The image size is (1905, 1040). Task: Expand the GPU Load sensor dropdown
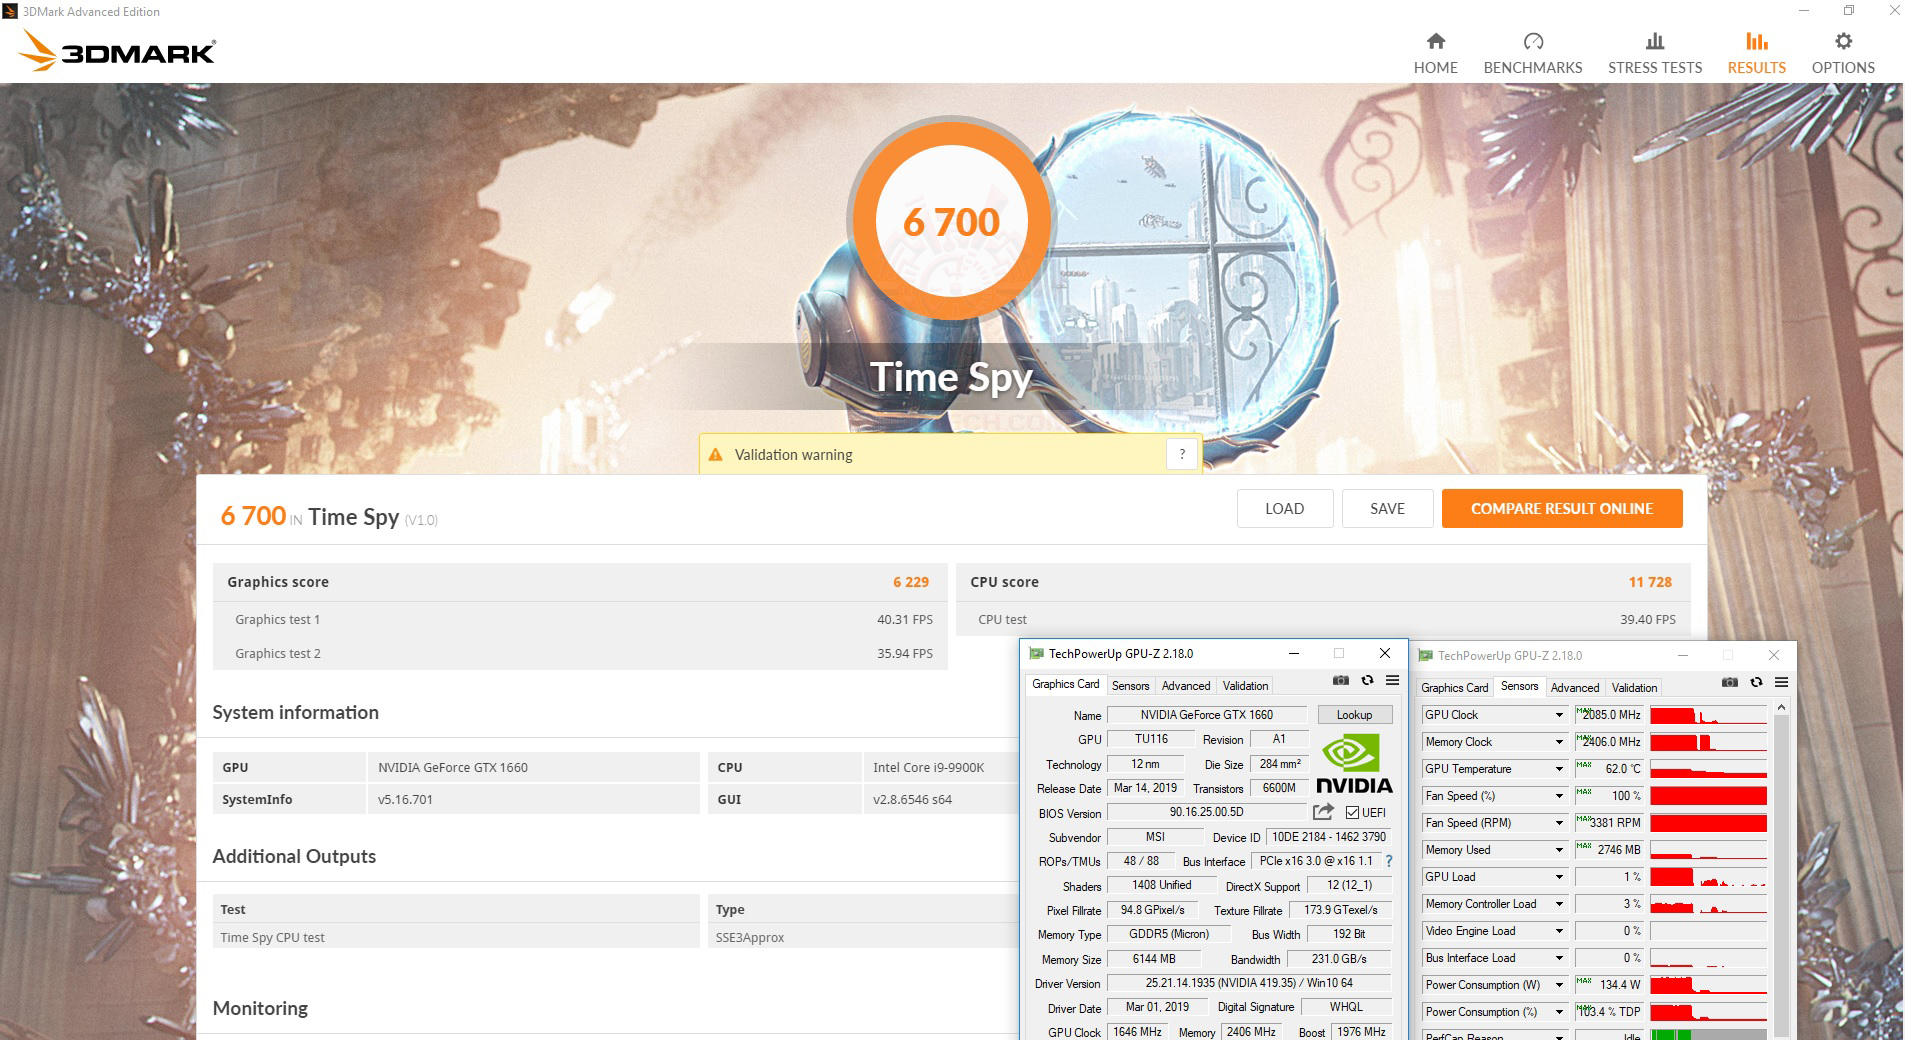click(x=1558, y=877)
